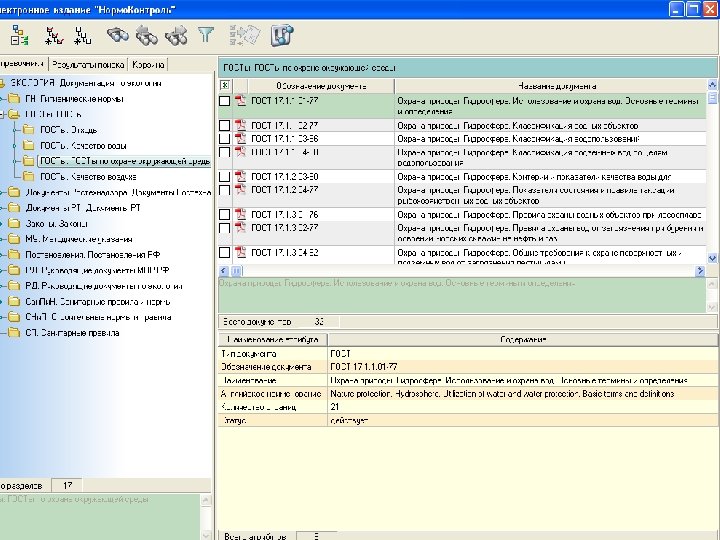Sort by Название документа column header

coord(558,84)
